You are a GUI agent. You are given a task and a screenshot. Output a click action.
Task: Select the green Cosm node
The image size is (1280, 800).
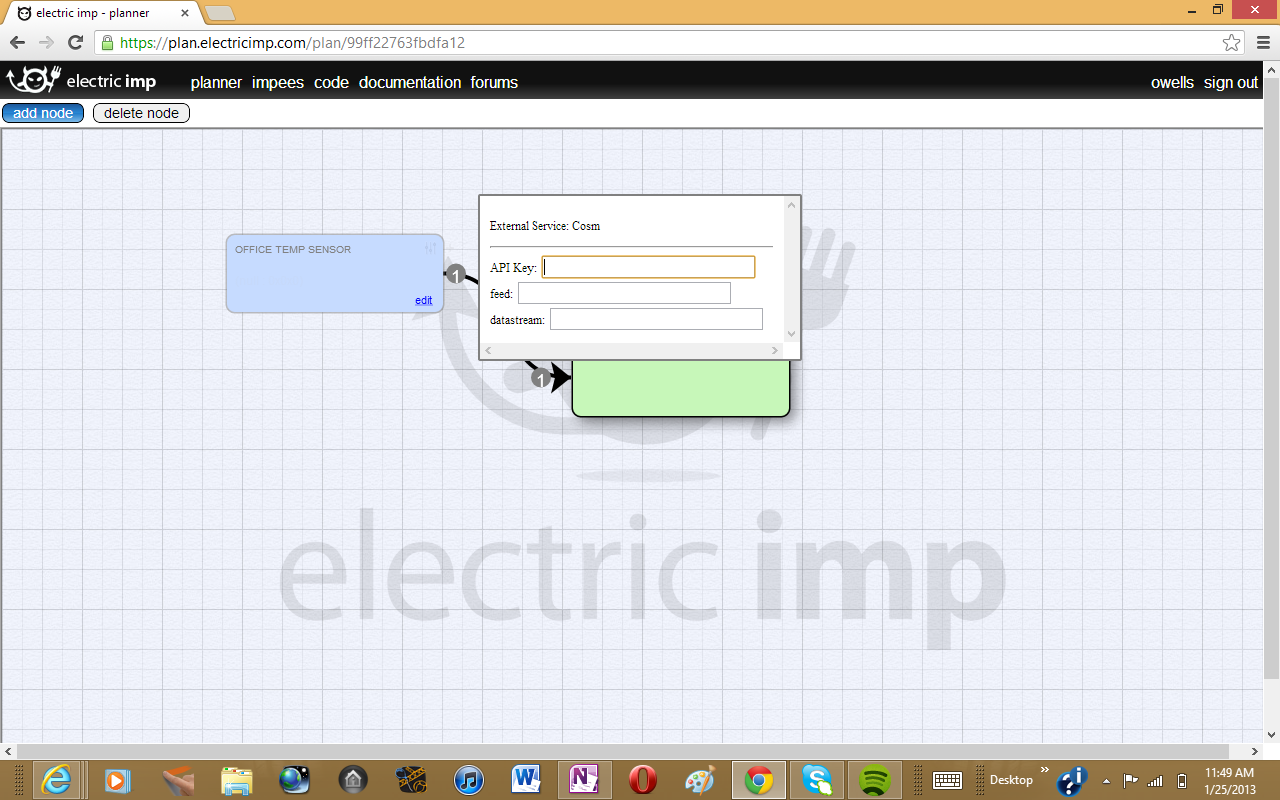pyautogui.click(x=681, y=388)
